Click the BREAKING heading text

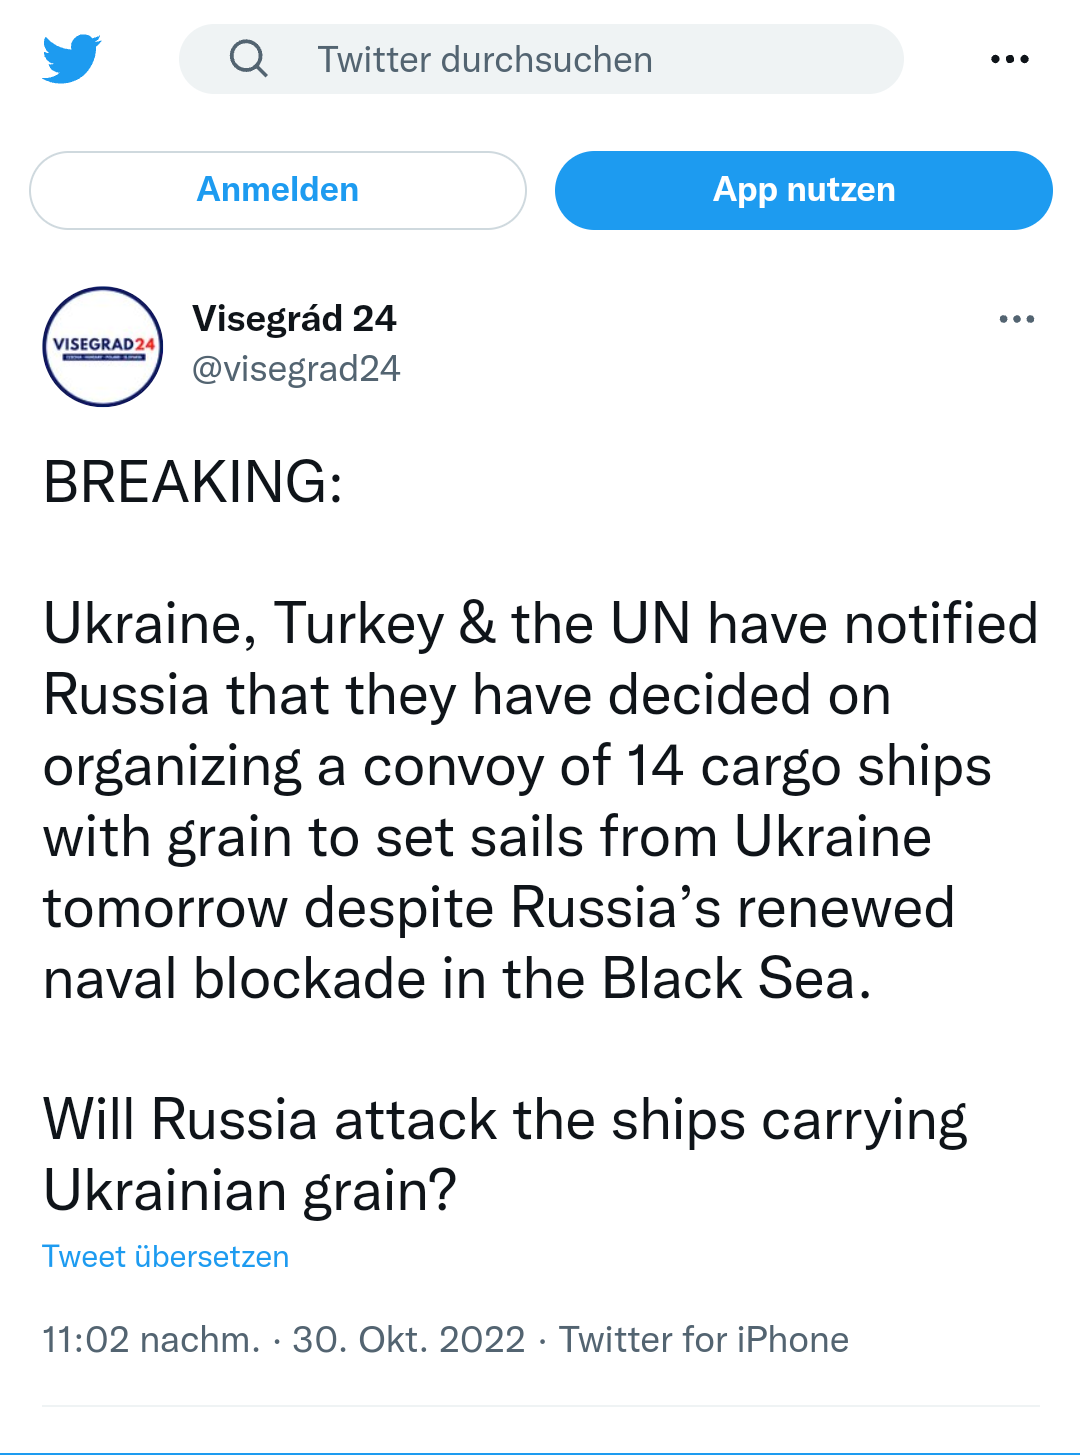point(193,482)
